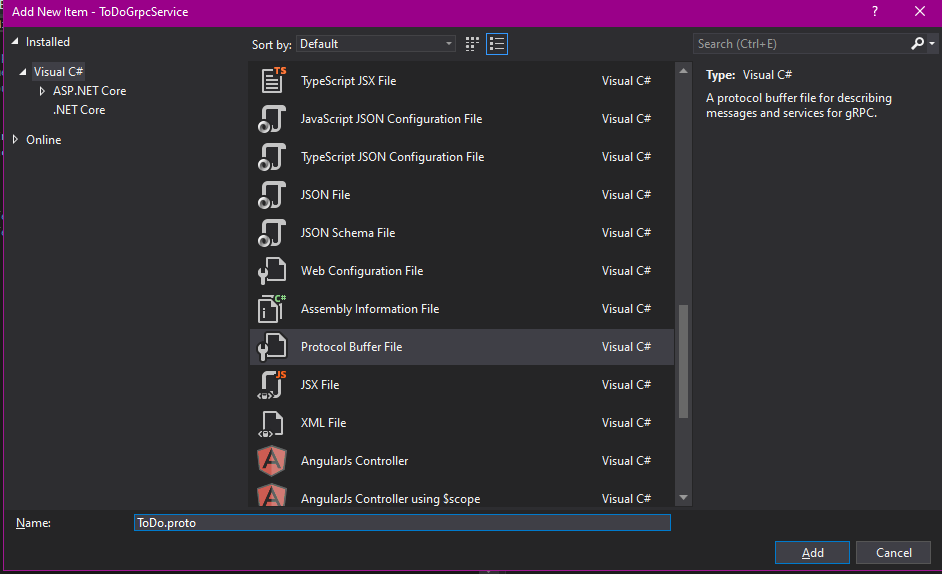Select the Visual C# category
942x574 pixels.
pyautogui.click(x=58, y=72)
